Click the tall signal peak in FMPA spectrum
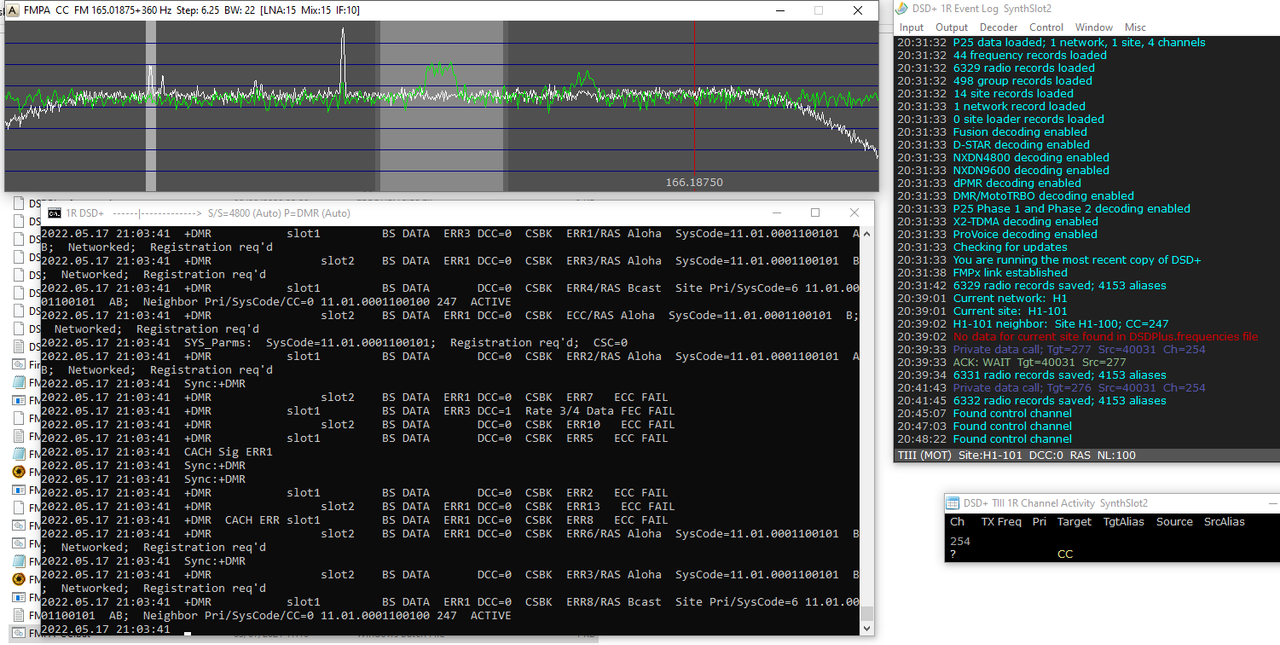This screenshot has width=1280, height=645. point(342,60)
